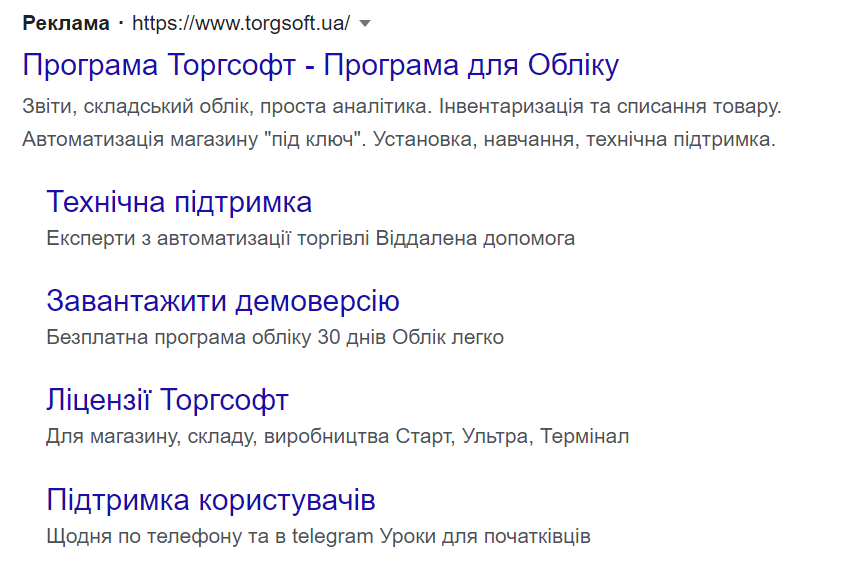Image resolution: width=867 pixels, height=584 pixels.
Task: Click the Реклама ad label
Action: [65, 23]
